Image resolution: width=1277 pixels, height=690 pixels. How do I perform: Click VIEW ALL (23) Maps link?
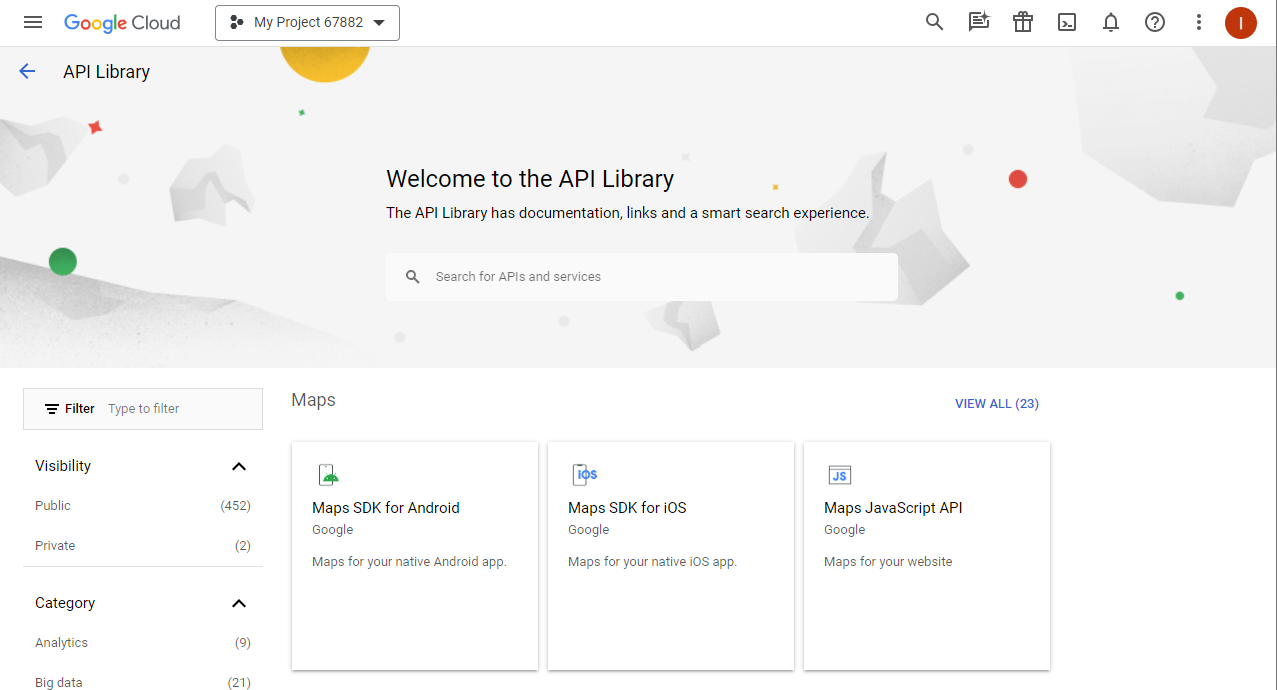pos(996,404)
